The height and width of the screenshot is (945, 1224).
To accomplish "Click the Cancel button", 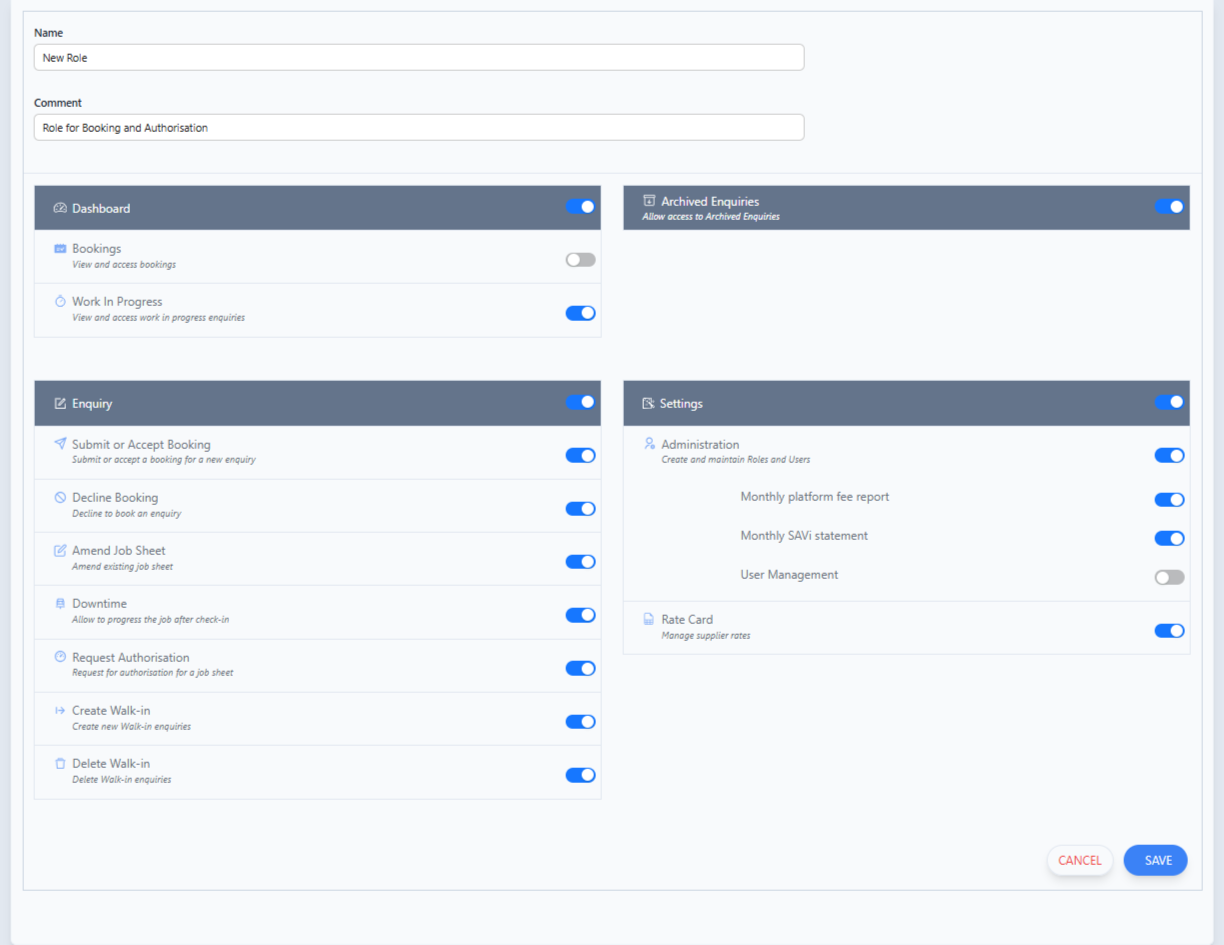I will click(1079, 860).
